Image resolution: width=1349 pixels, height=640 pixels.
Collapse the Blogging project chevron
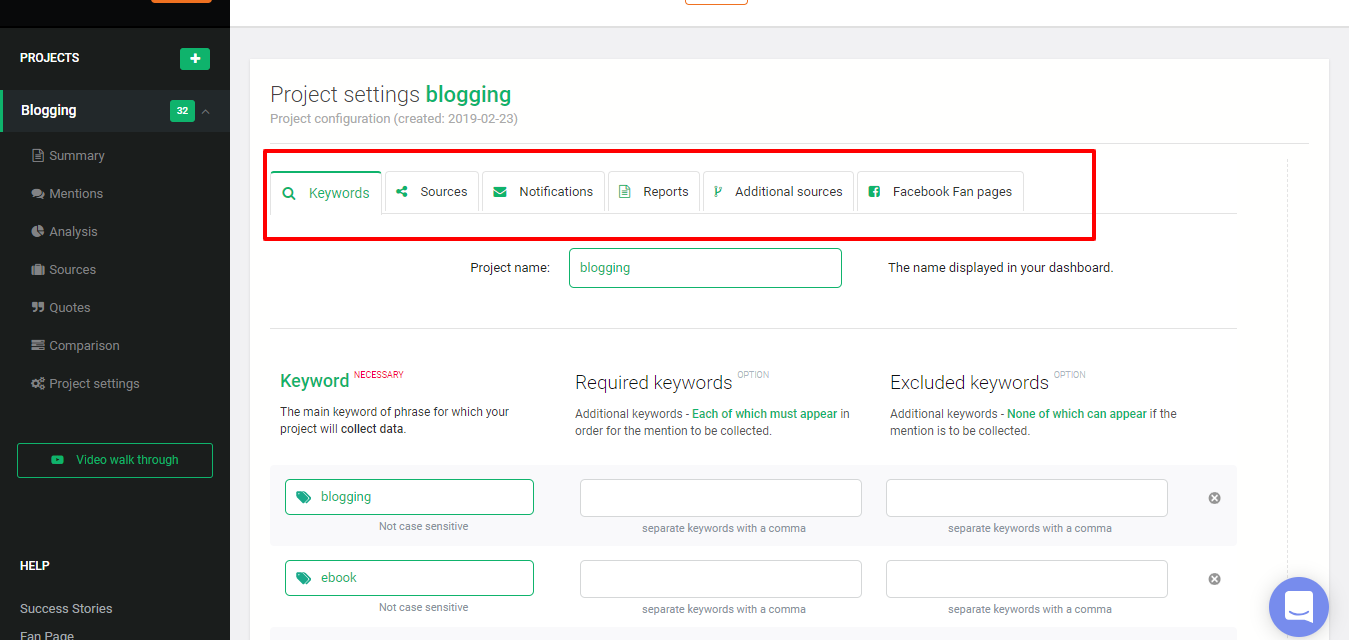pyautogui.click(x=206, y=111)
